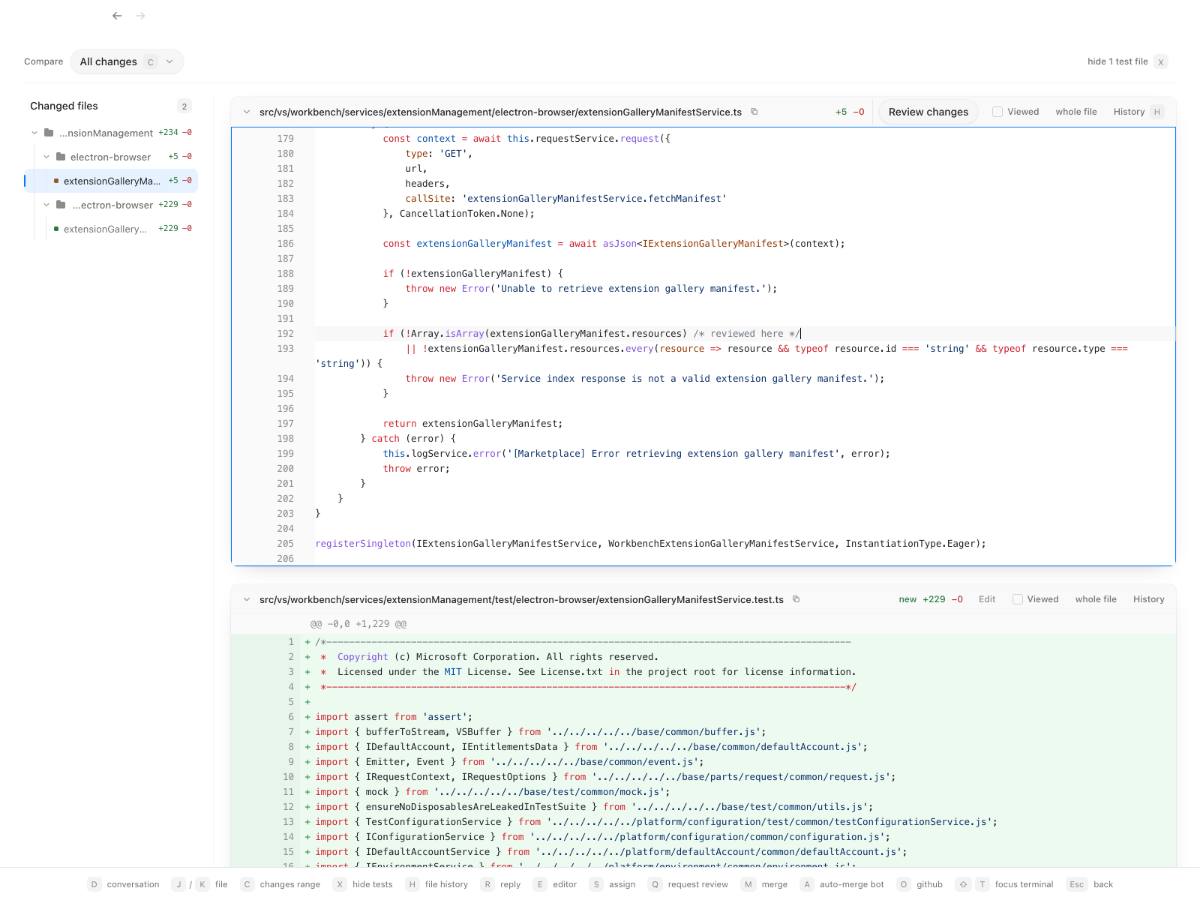The width and height of the screenshot is (1200, 900).
Task: Click the @@ -0,0 +1,229 @@ hunk header
Action: point(358,623)
